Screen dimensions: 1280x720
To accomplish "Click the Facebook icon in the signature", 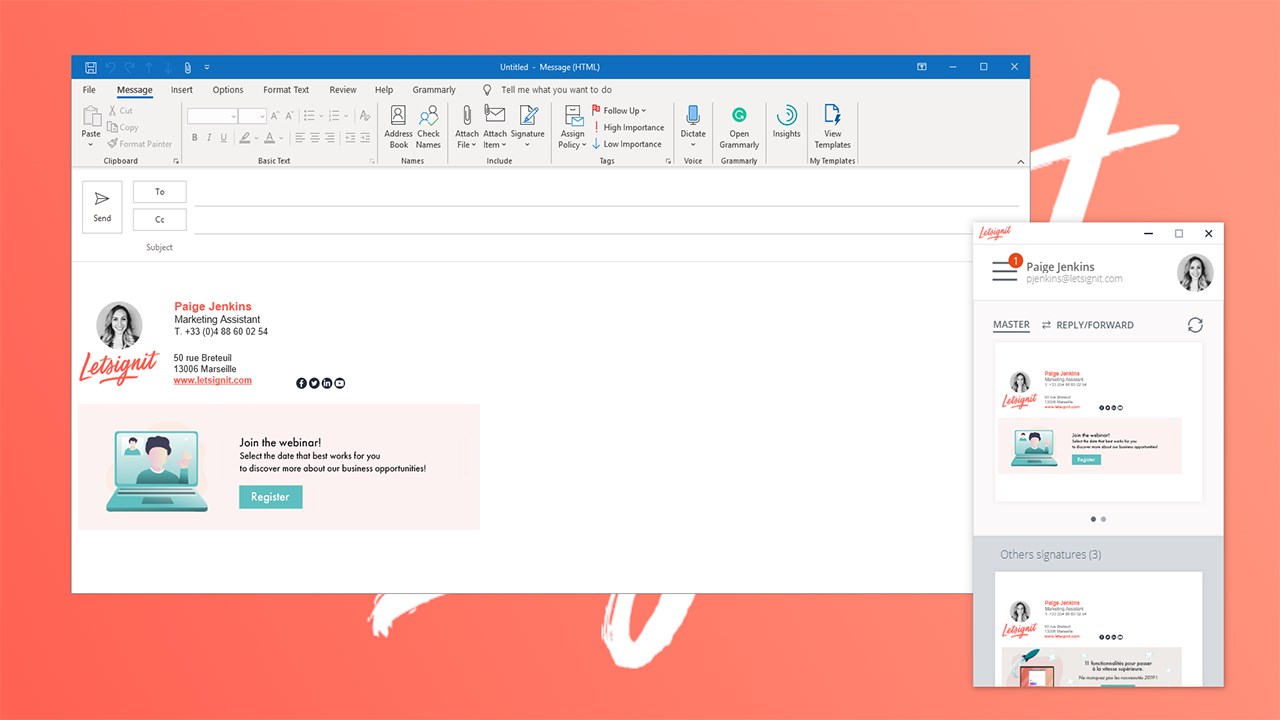I will [302, 383].
